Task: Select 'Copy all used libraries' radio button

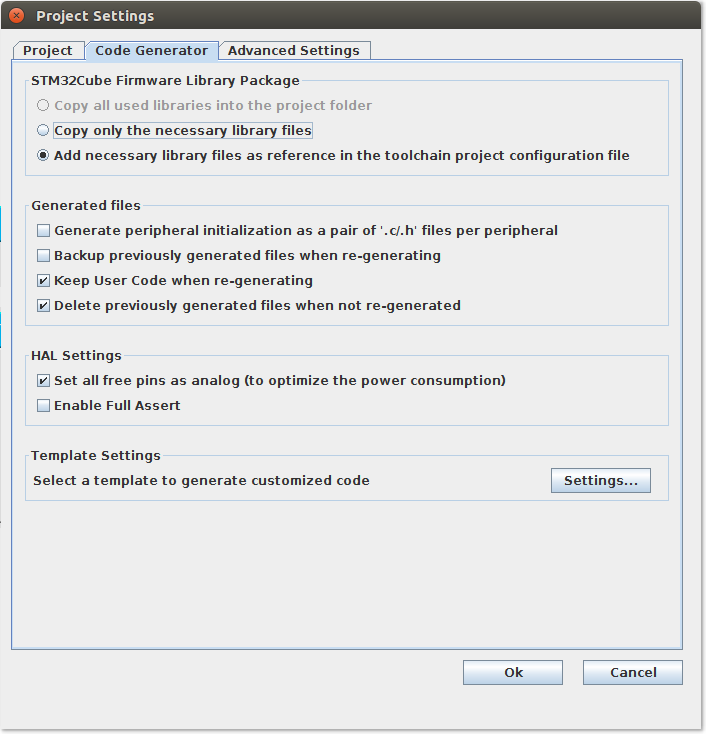Action: coord(43,105)
